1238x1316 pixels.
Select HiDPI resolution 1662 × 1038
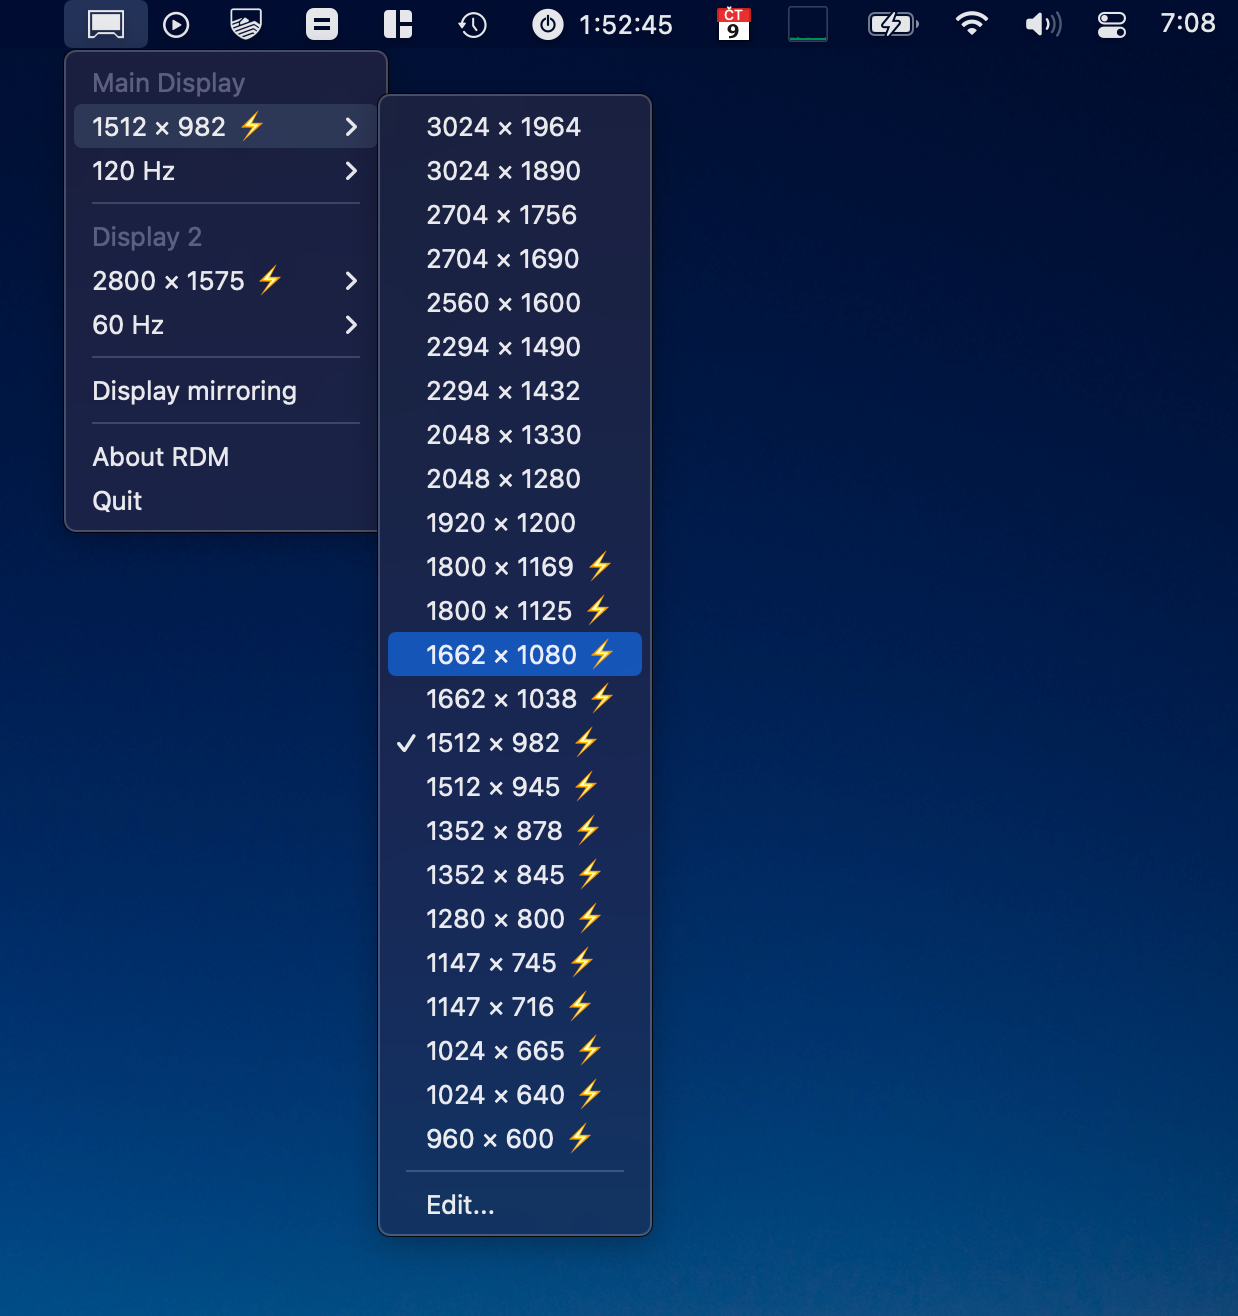pyautogui.click(x=515, y=699)
